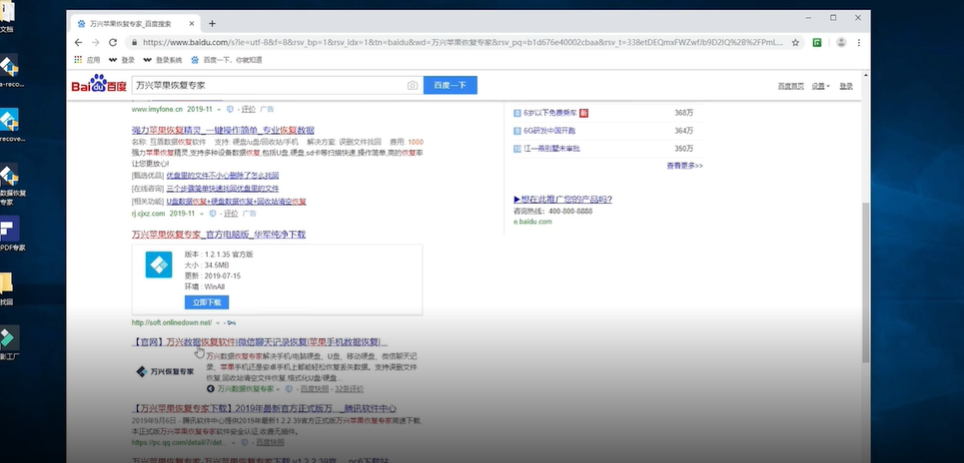Open the 登录系统 bookmark
The width and height of the screenshot is (964, 463).
pyautogui.click(x=163, y=60)
